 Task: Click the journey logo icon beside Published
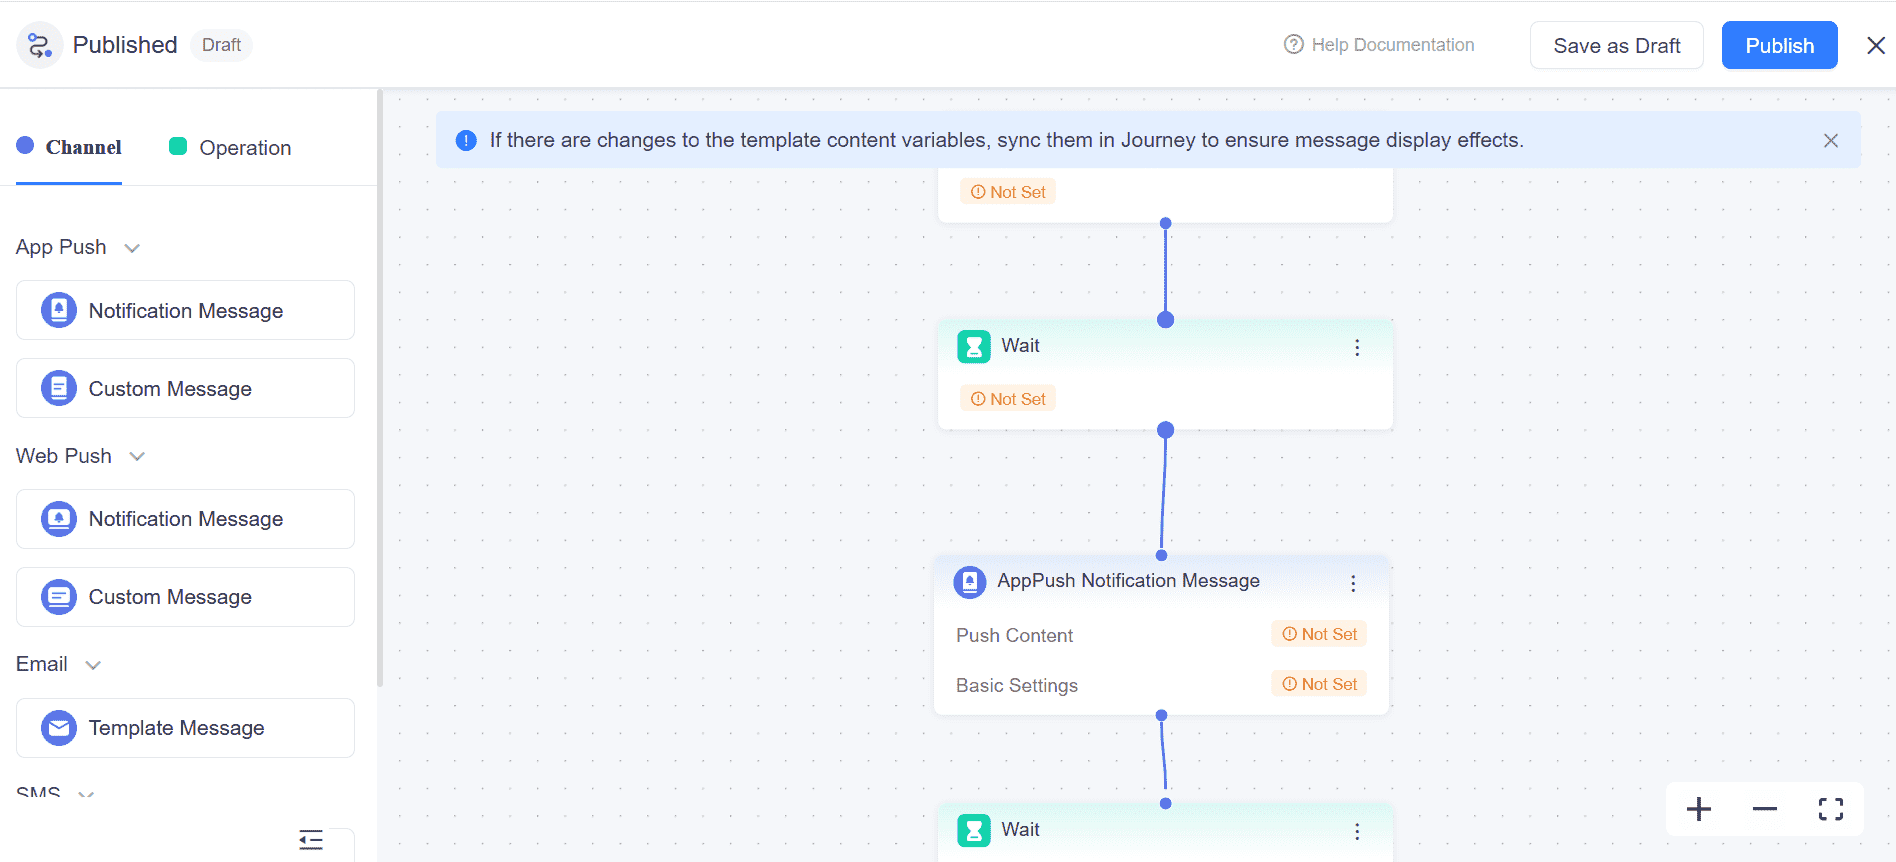click(40, 45)
